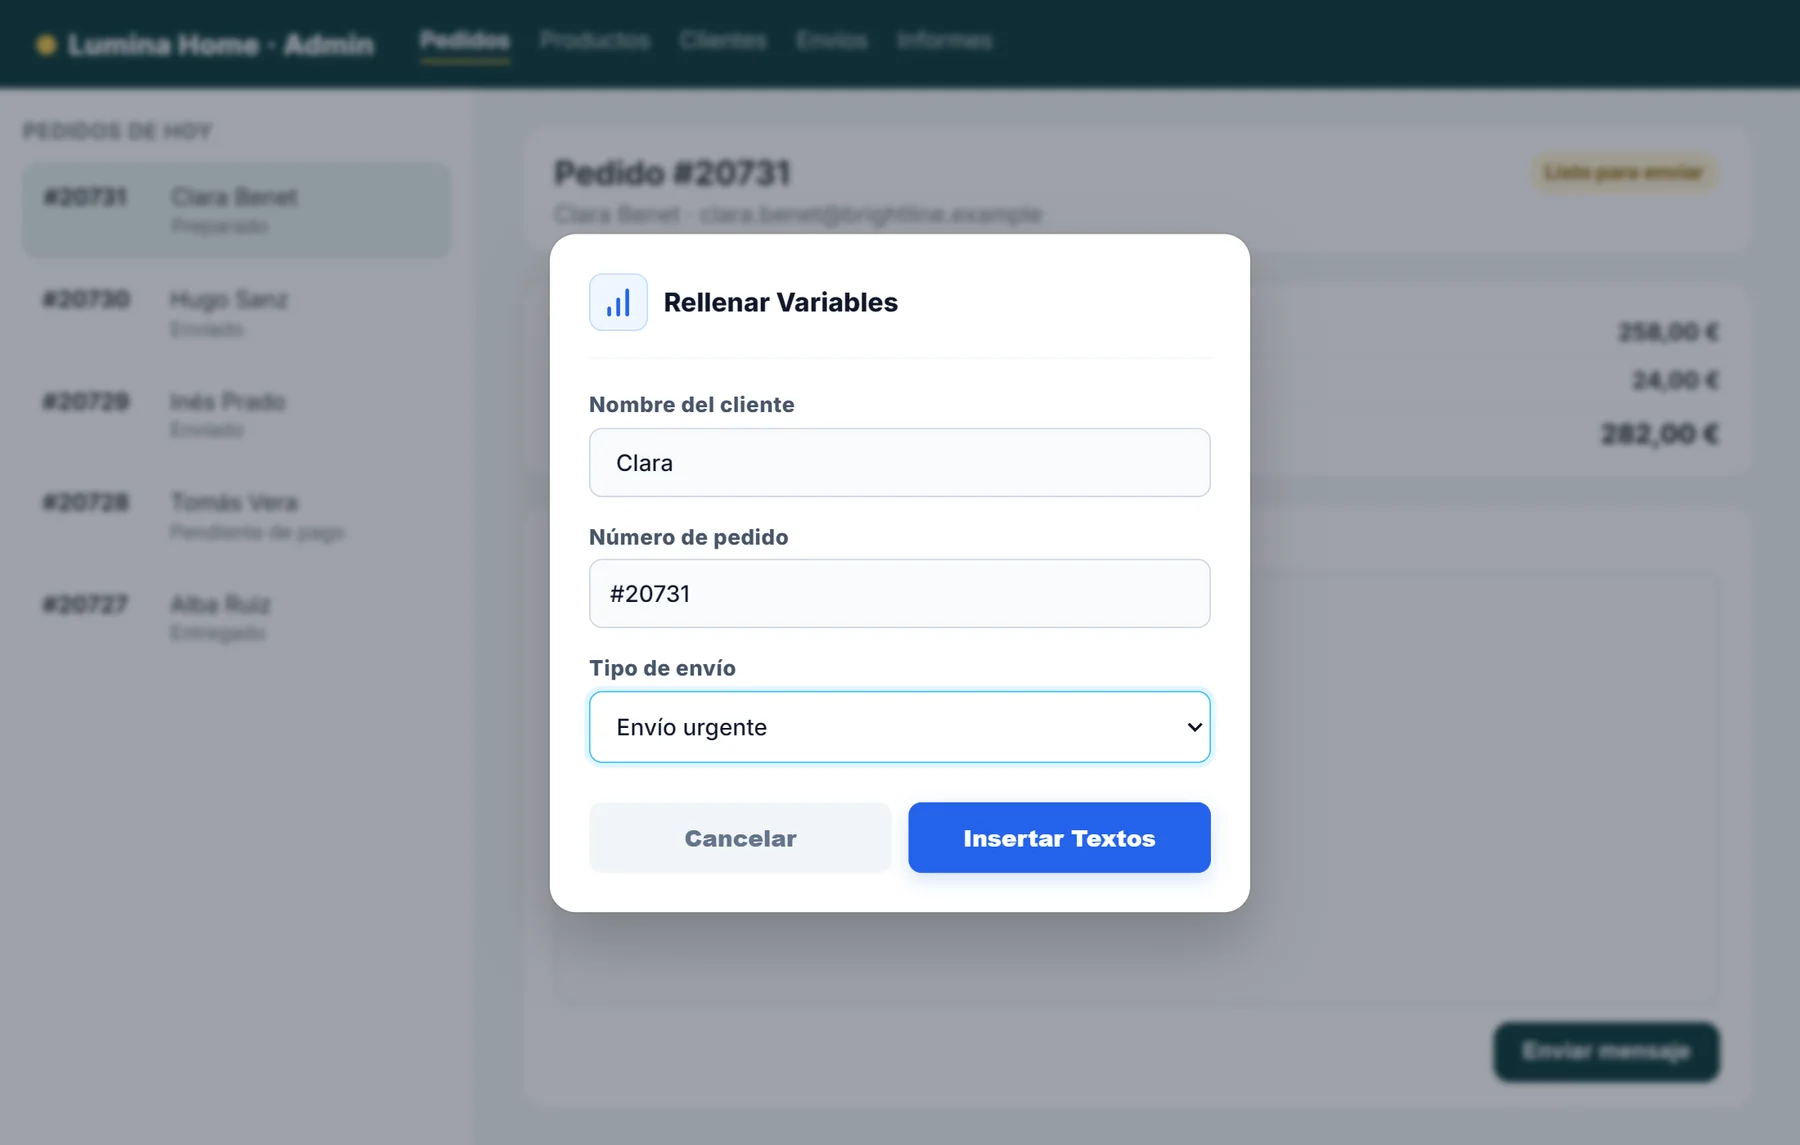The height and width of the screenshot is (1145, 1800).
Task: Click the Pedido #20731 heading
Action: tap(672, 173)
